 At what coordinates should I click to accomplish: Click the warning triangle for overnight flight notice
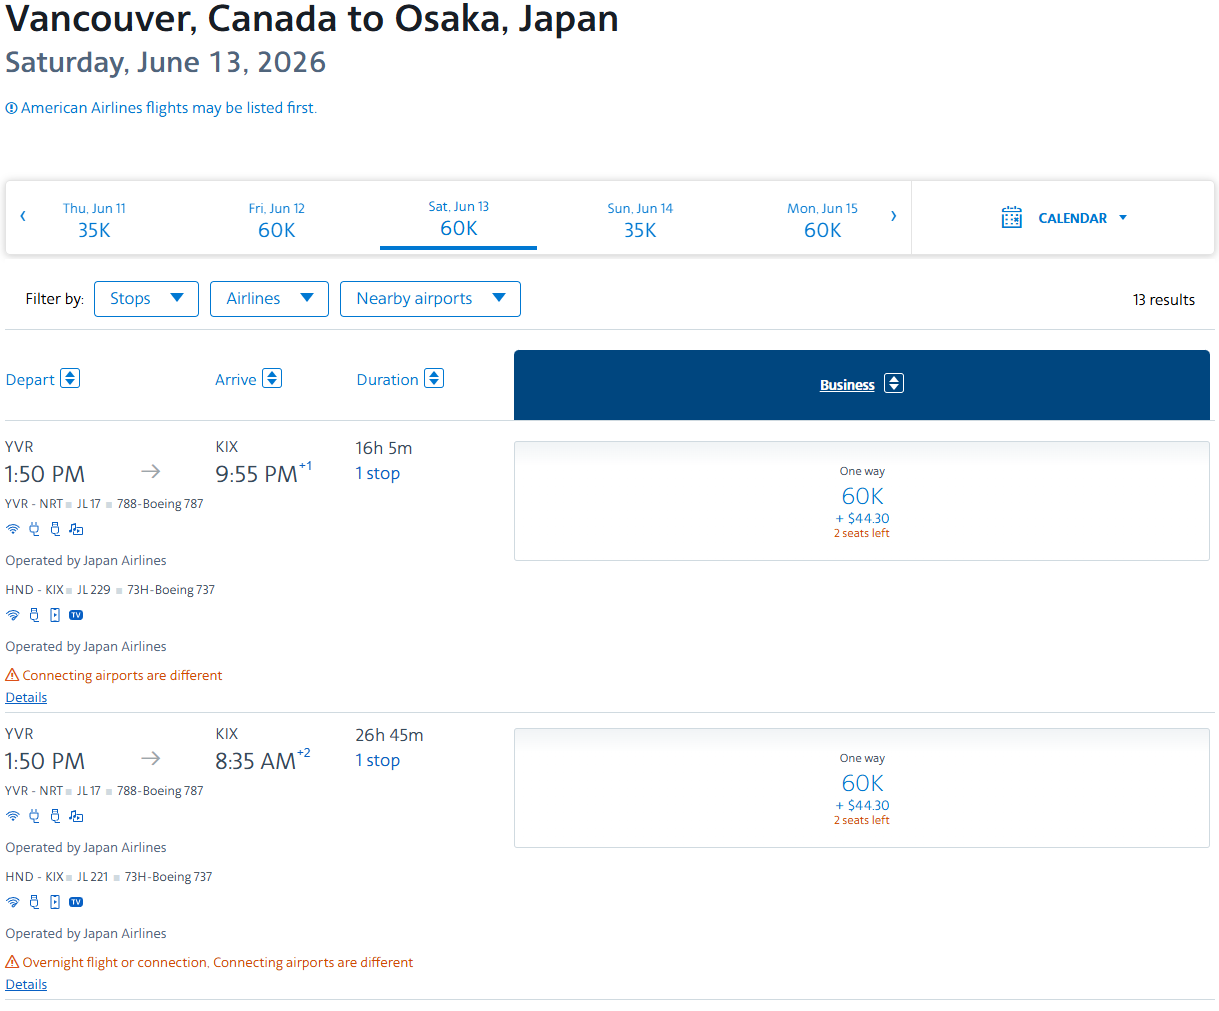pos(12,962)
